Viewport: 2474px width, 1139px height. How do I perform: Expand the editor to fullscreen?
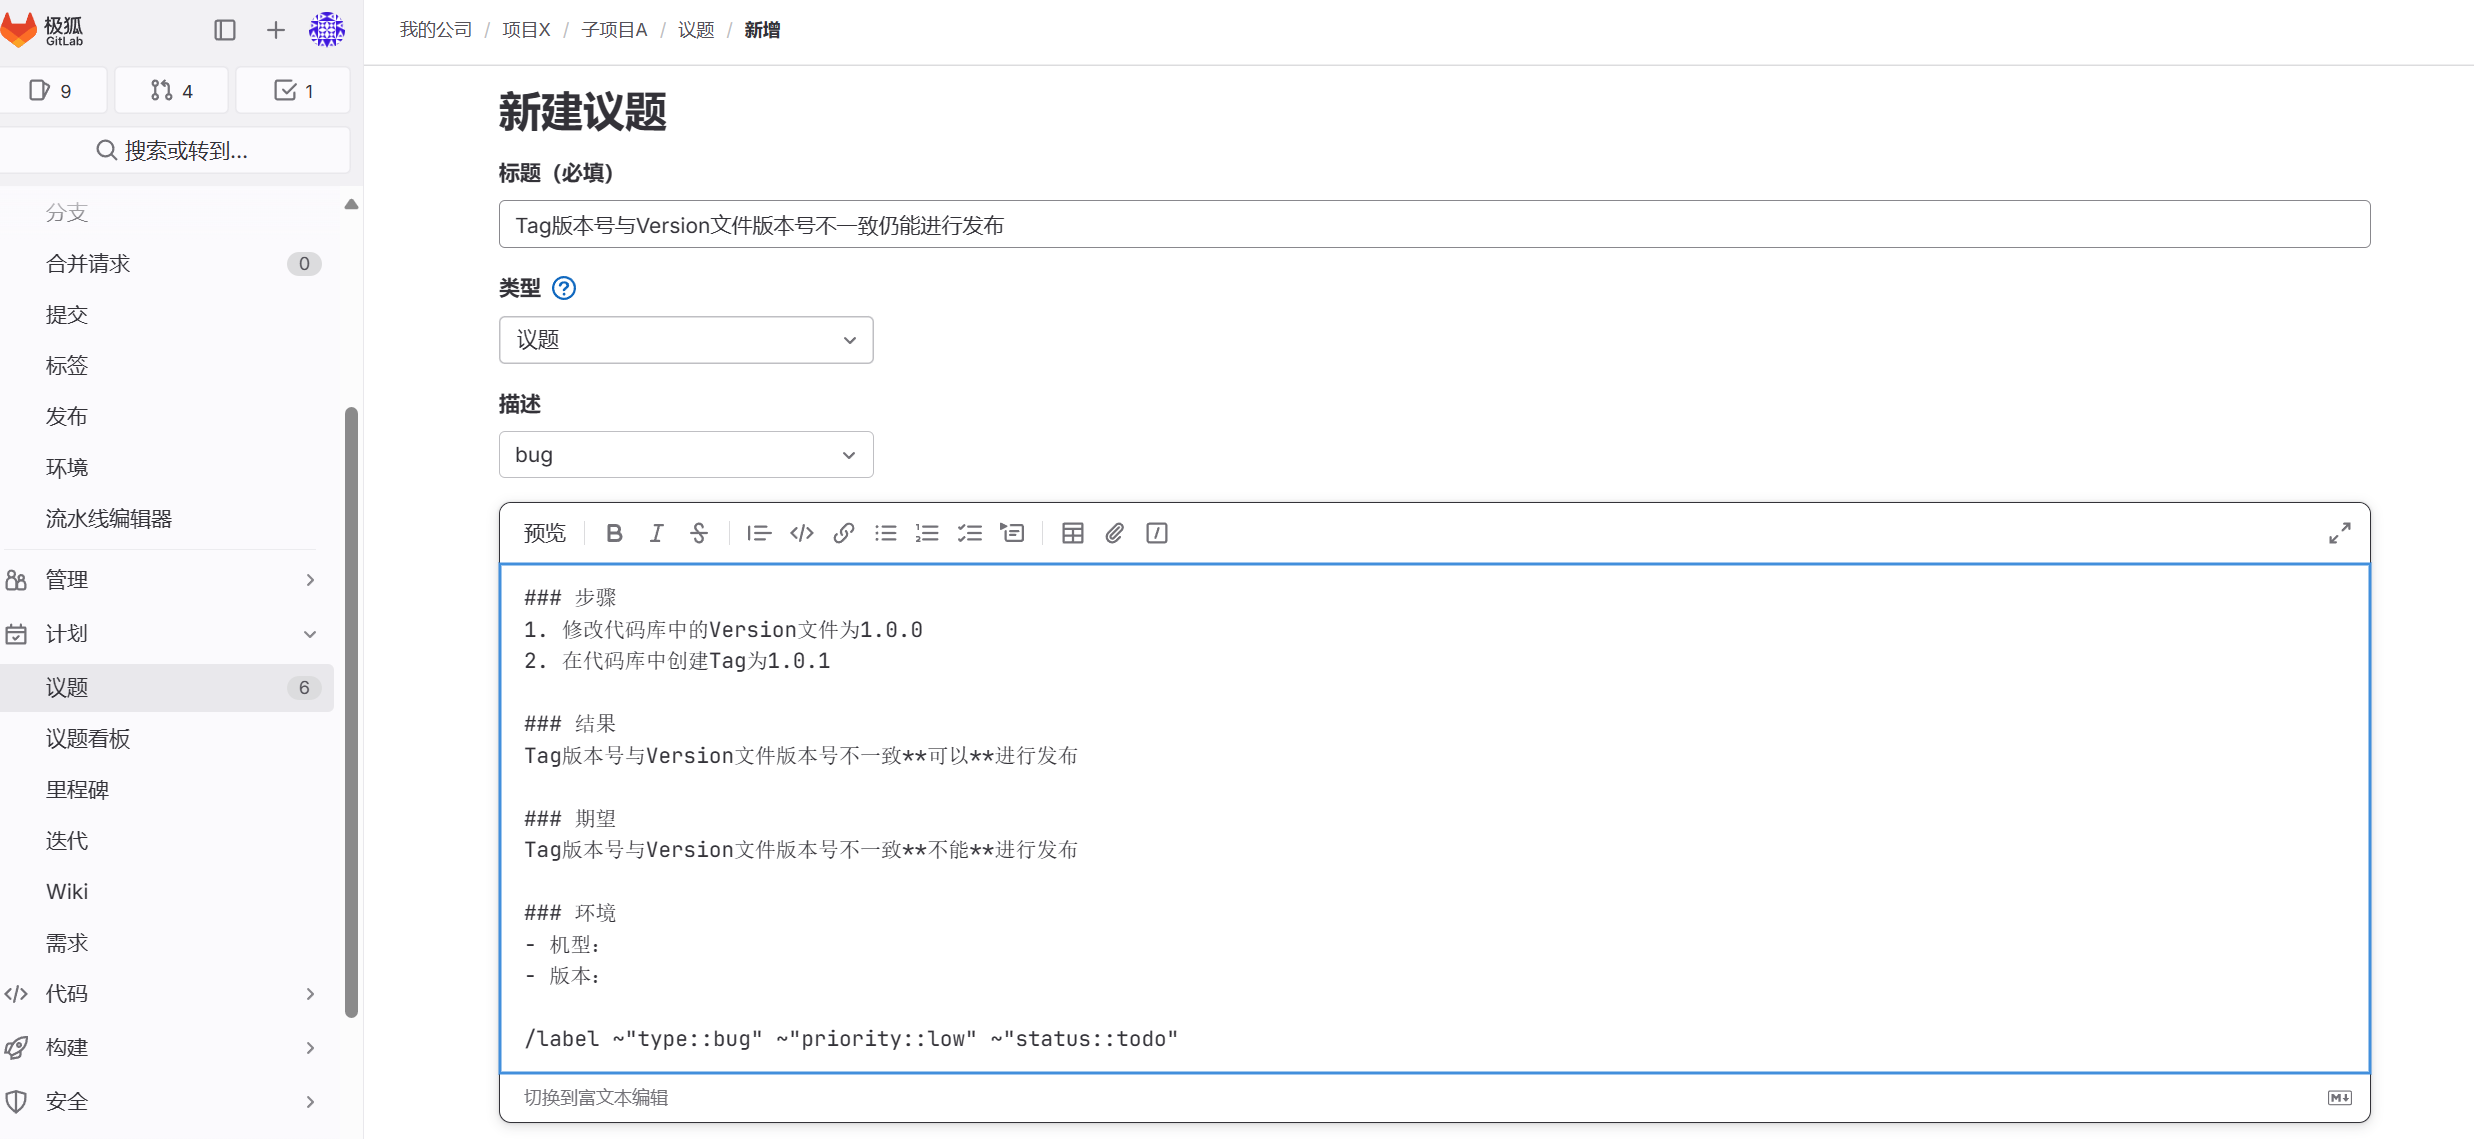click(2339, 533)
